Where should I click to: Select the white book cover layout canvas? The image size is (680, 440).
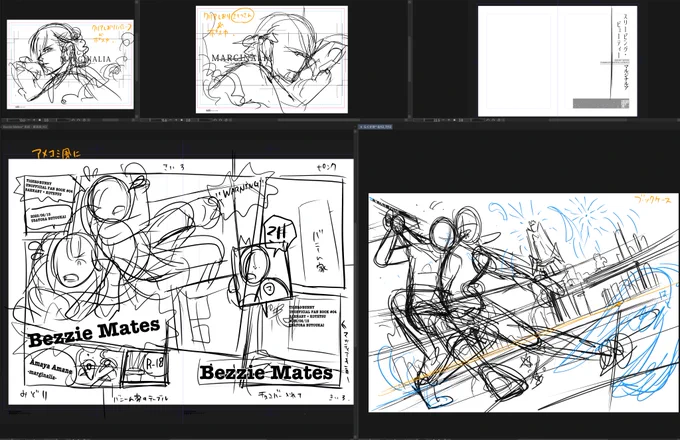click(557, 61)
